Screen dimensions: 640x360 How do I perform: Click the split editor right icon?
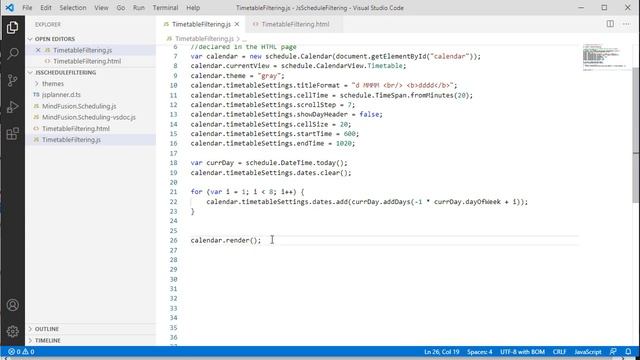point(610,24)
